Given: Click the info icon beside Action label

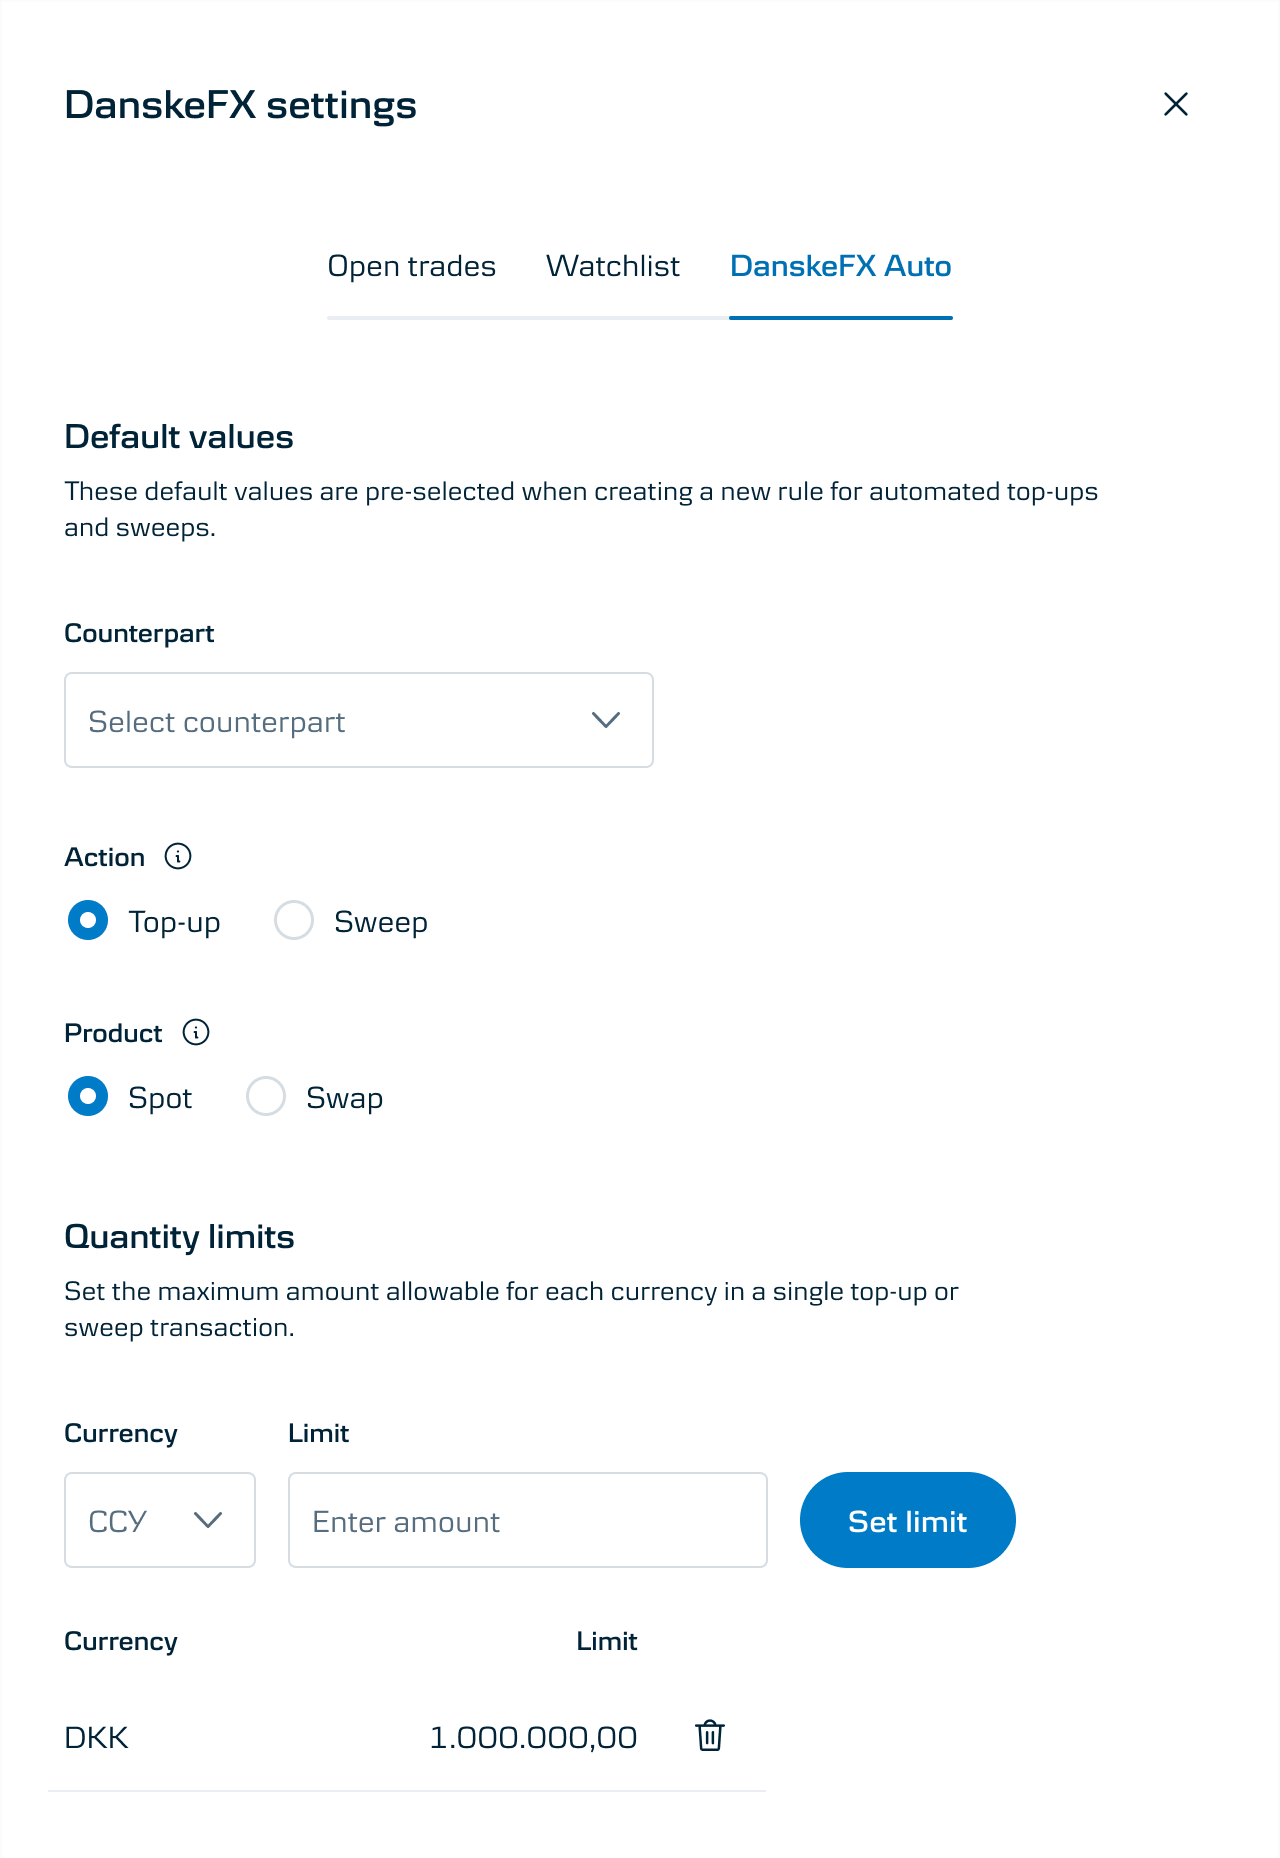Looking at the screenshot, I should 178,857.
